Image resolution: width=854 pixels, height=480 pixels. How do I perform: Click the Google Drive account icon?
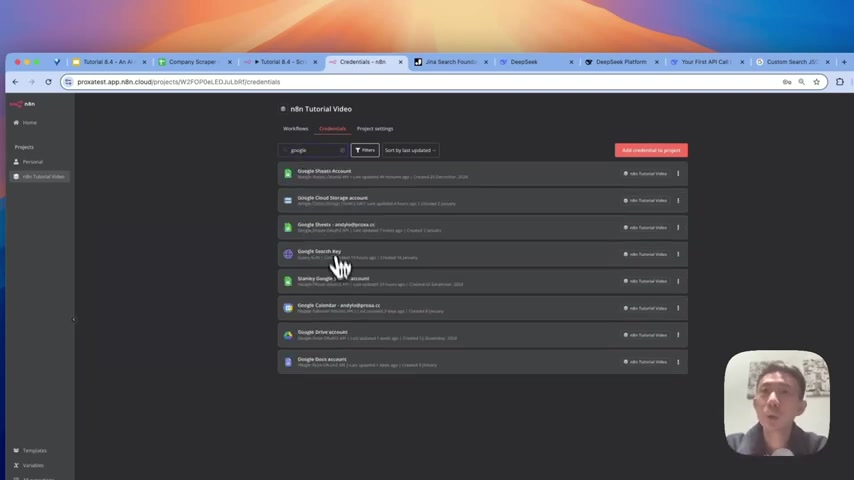pyautogui.click(x=288, y=335)
